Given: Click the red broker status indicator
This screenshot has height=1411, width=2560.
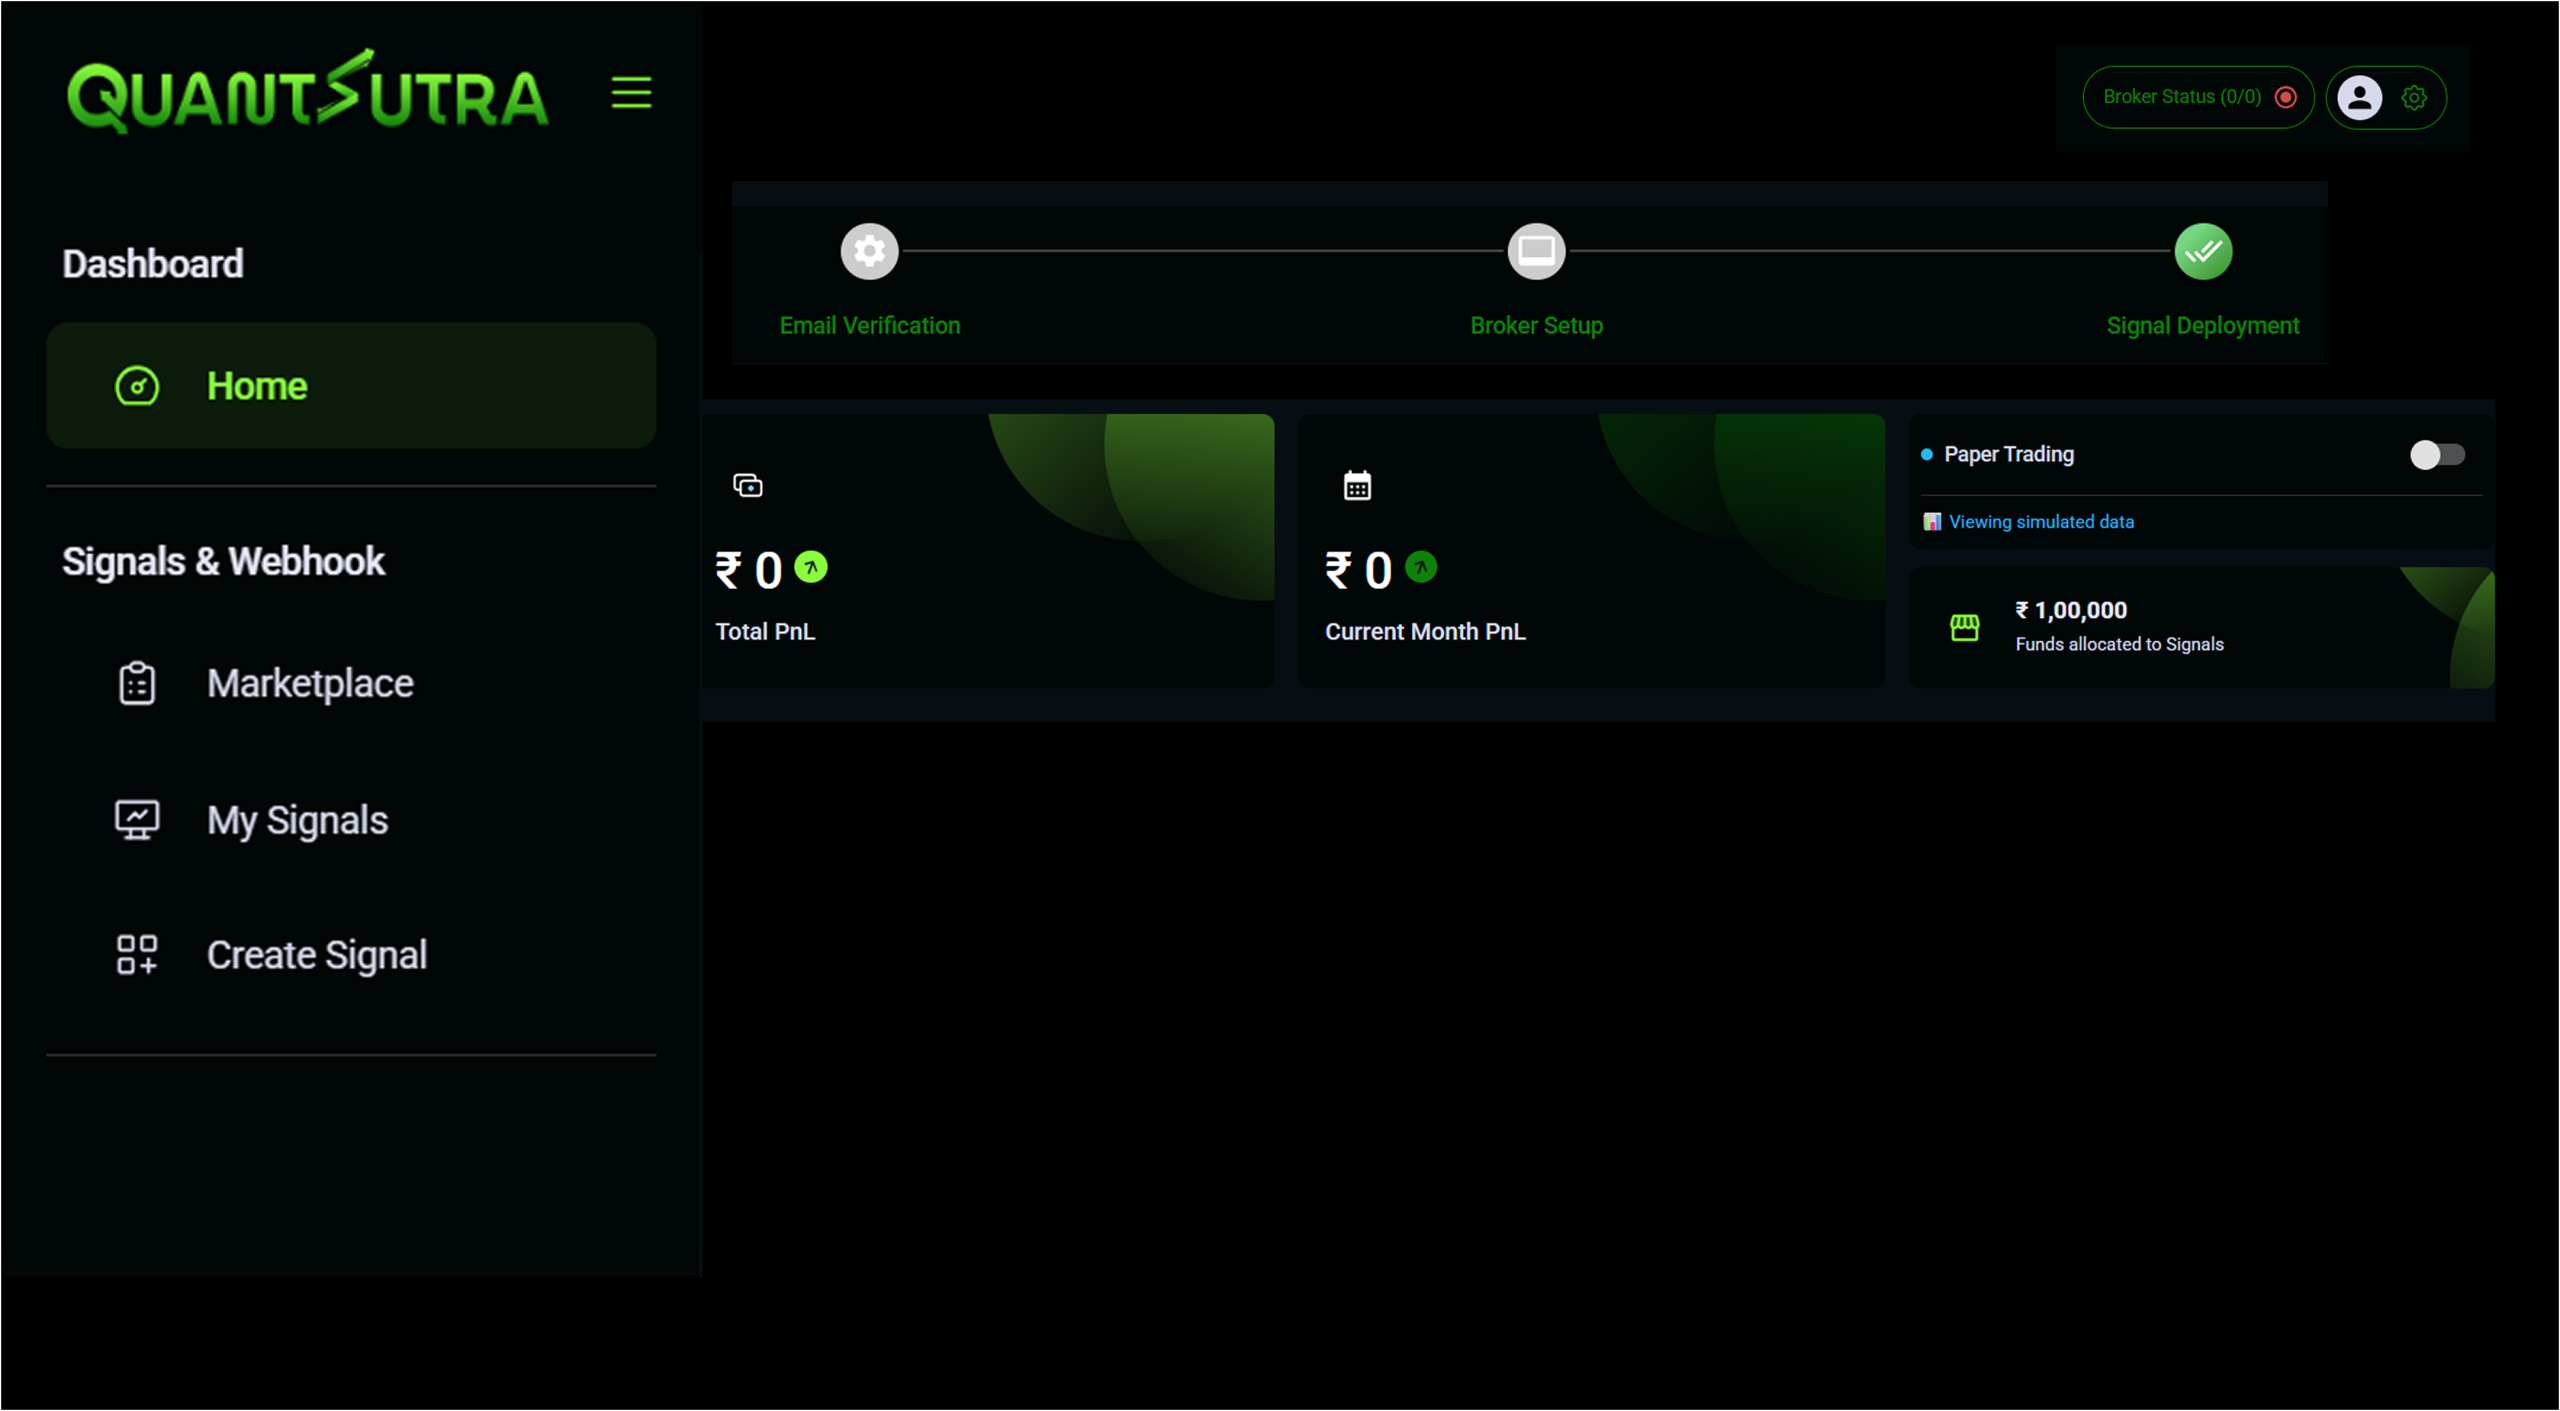Looking at the screenshot, I should [x=2286, y=97].
